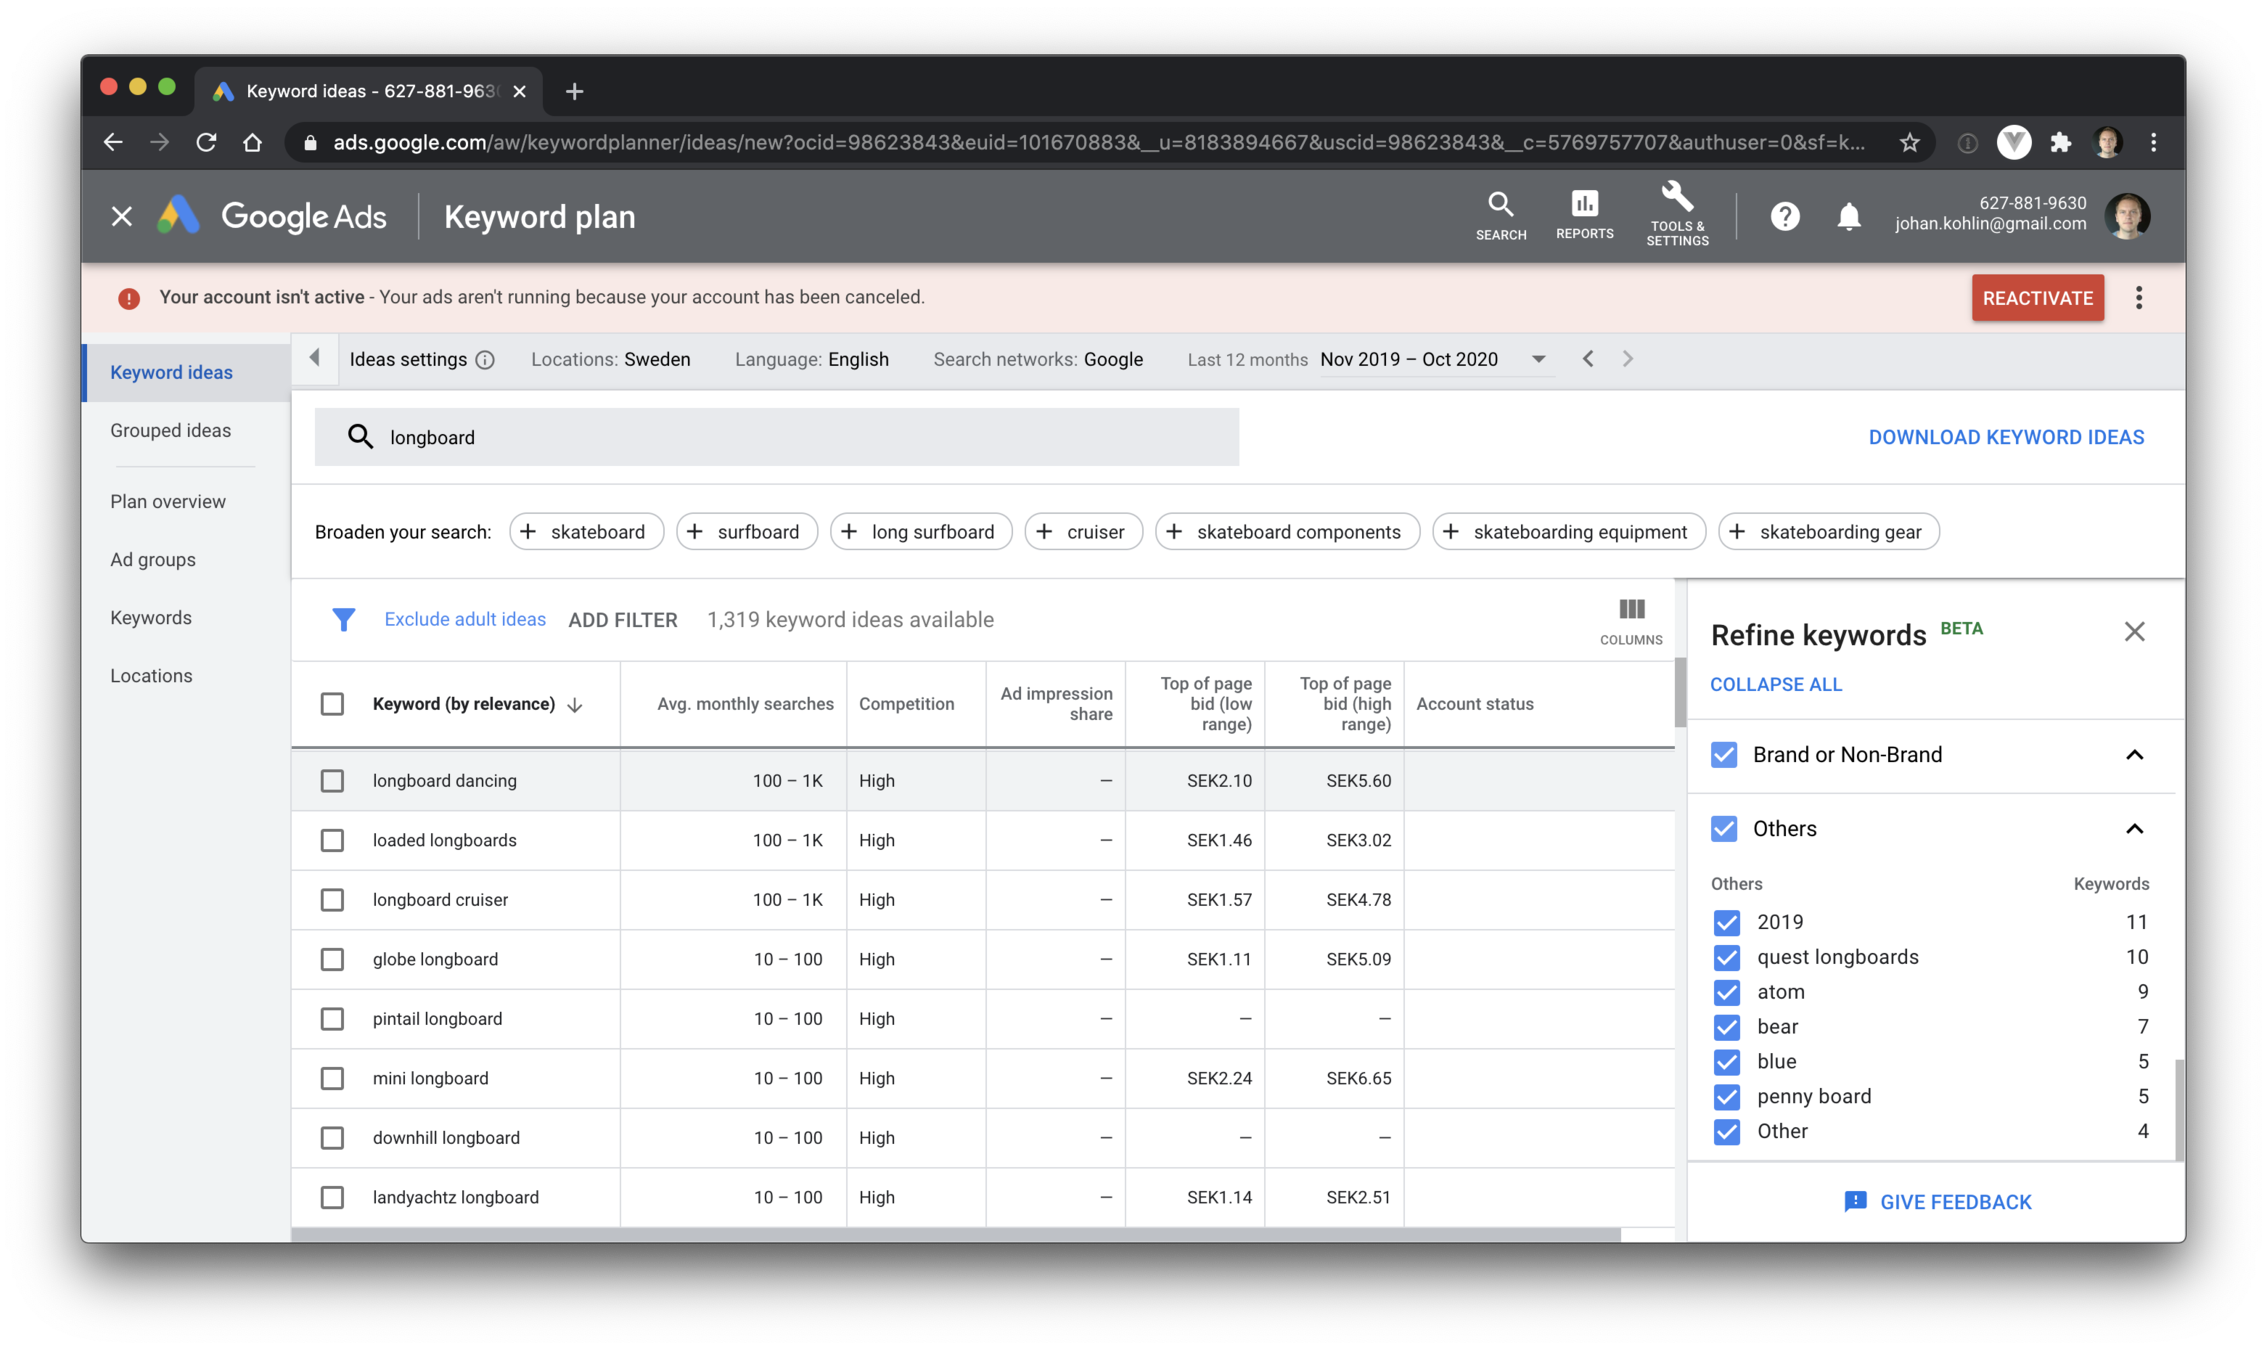This screenshot has width=2267, height=1350.
Task: Click the Ideas settings info icon
Action: 485,360
